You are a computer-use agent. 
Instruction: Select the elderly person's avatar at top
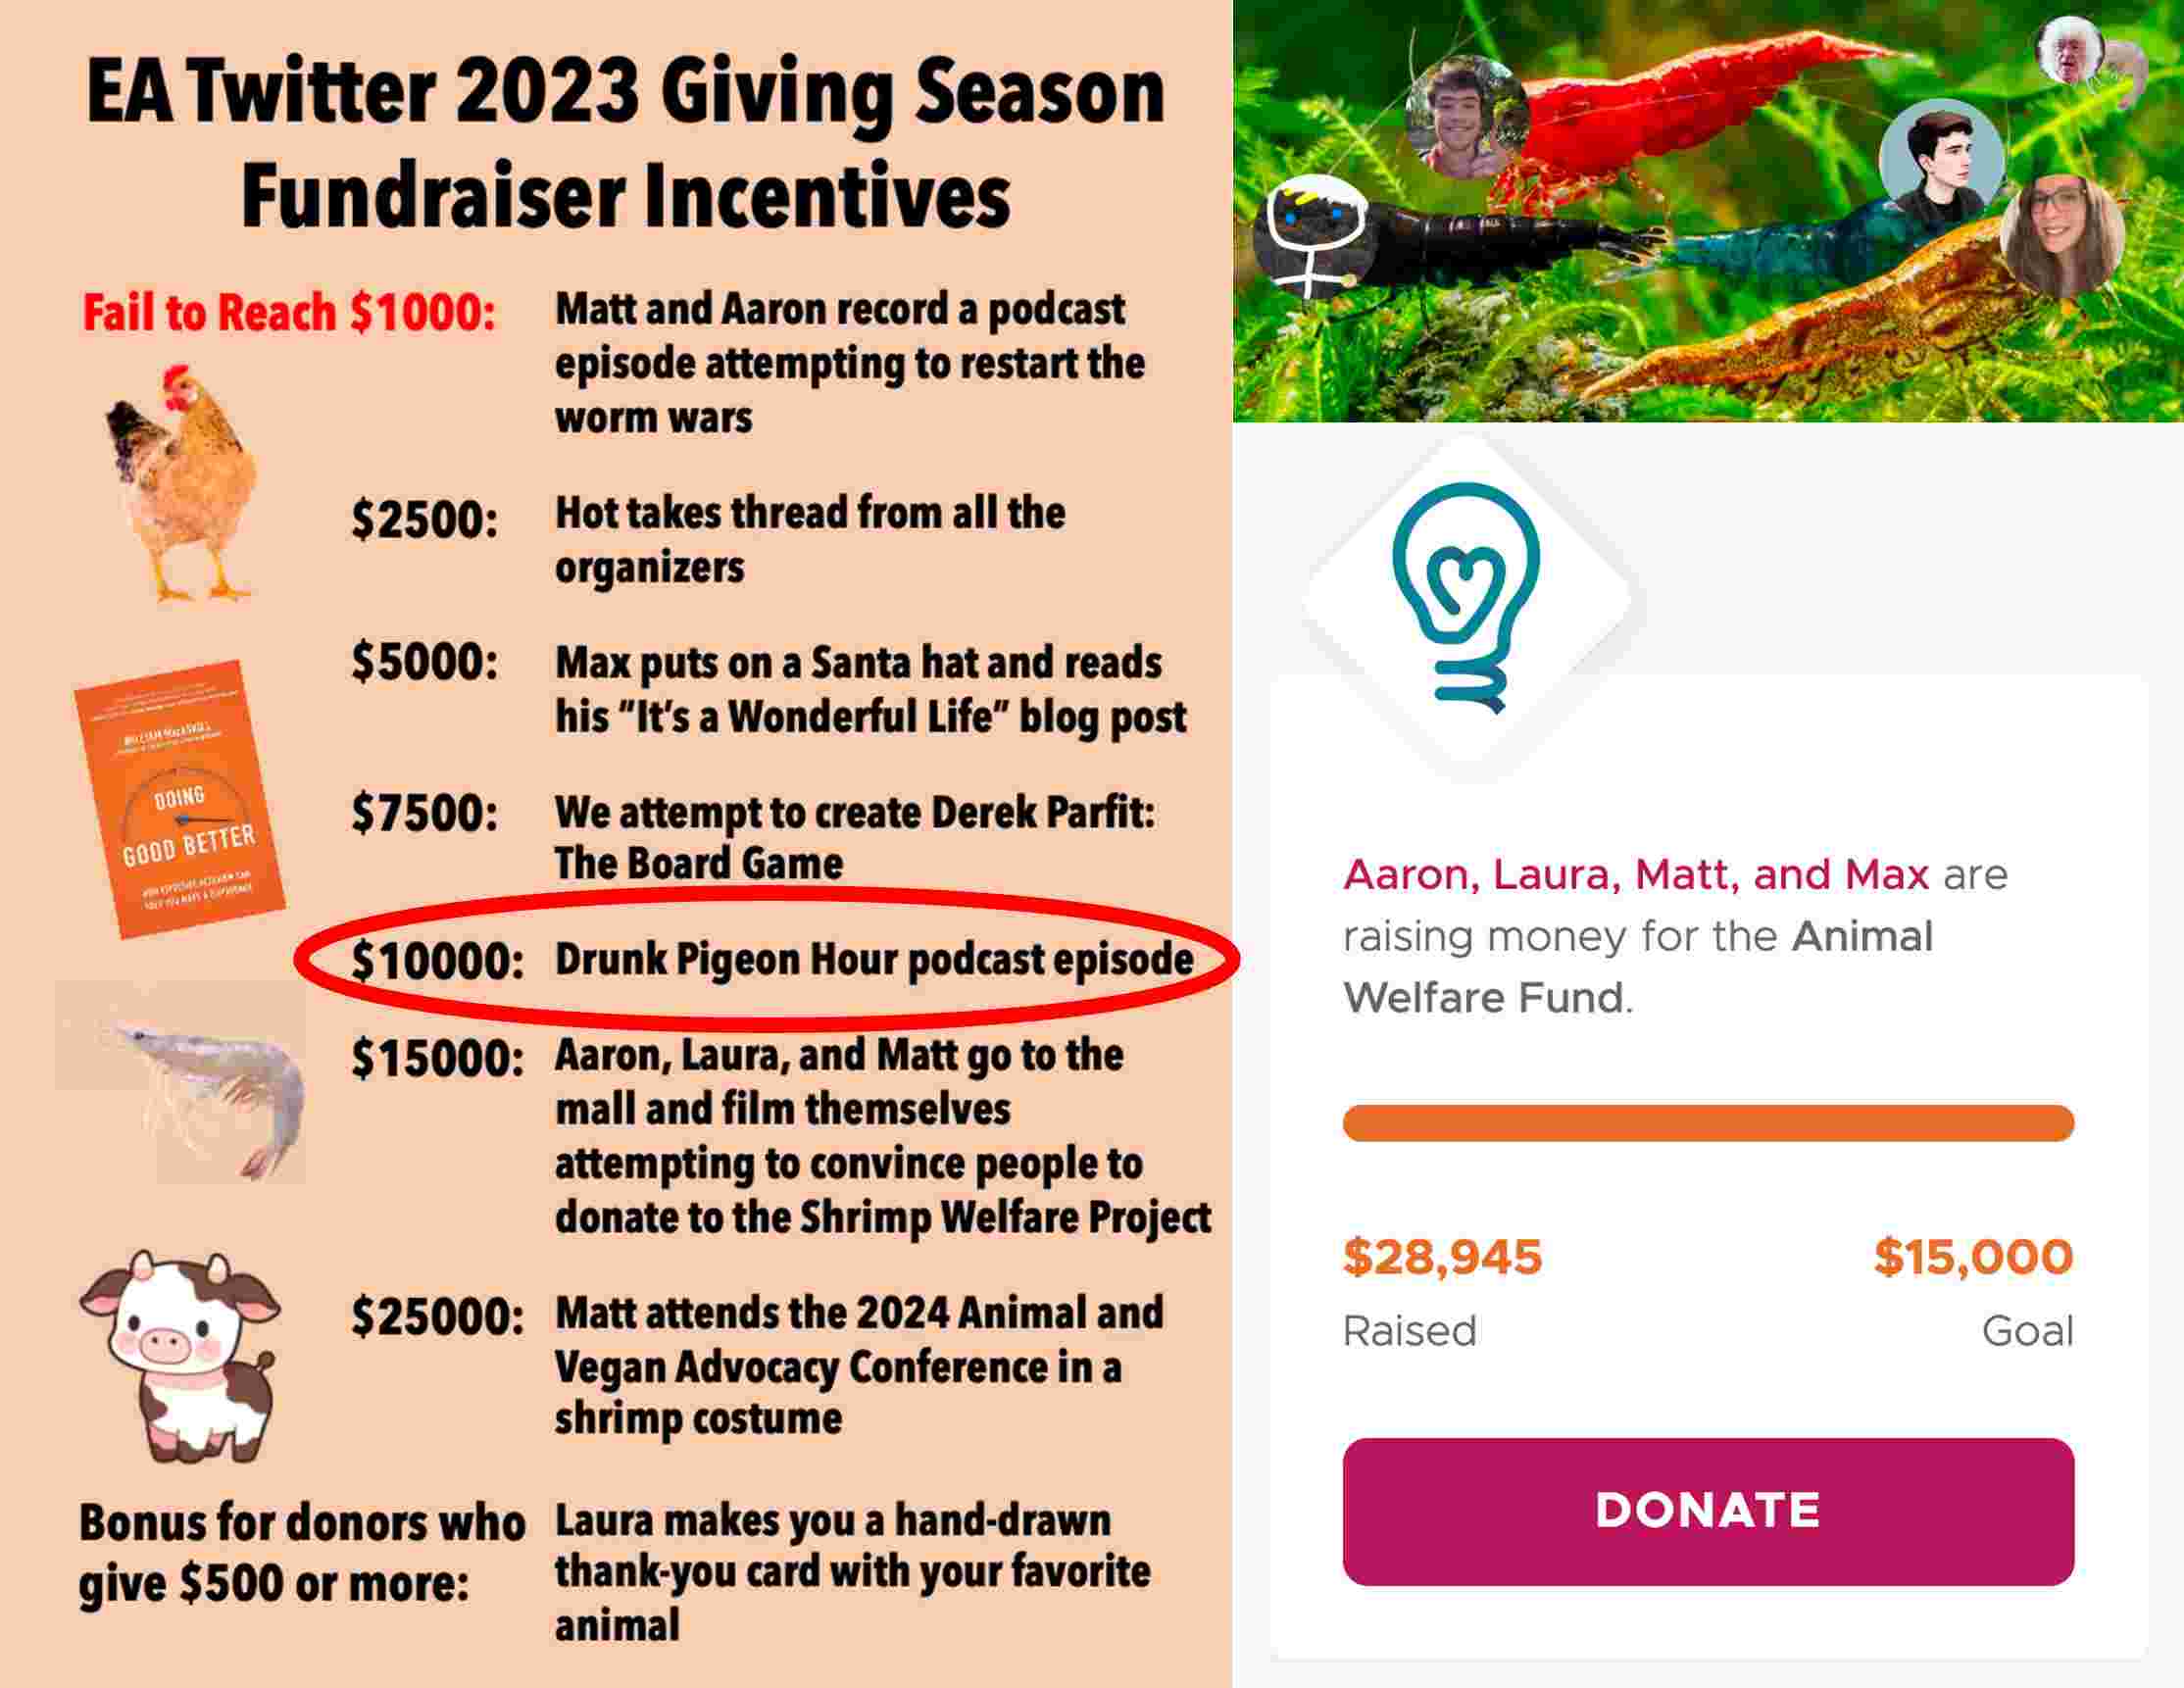click(2070, 48)
